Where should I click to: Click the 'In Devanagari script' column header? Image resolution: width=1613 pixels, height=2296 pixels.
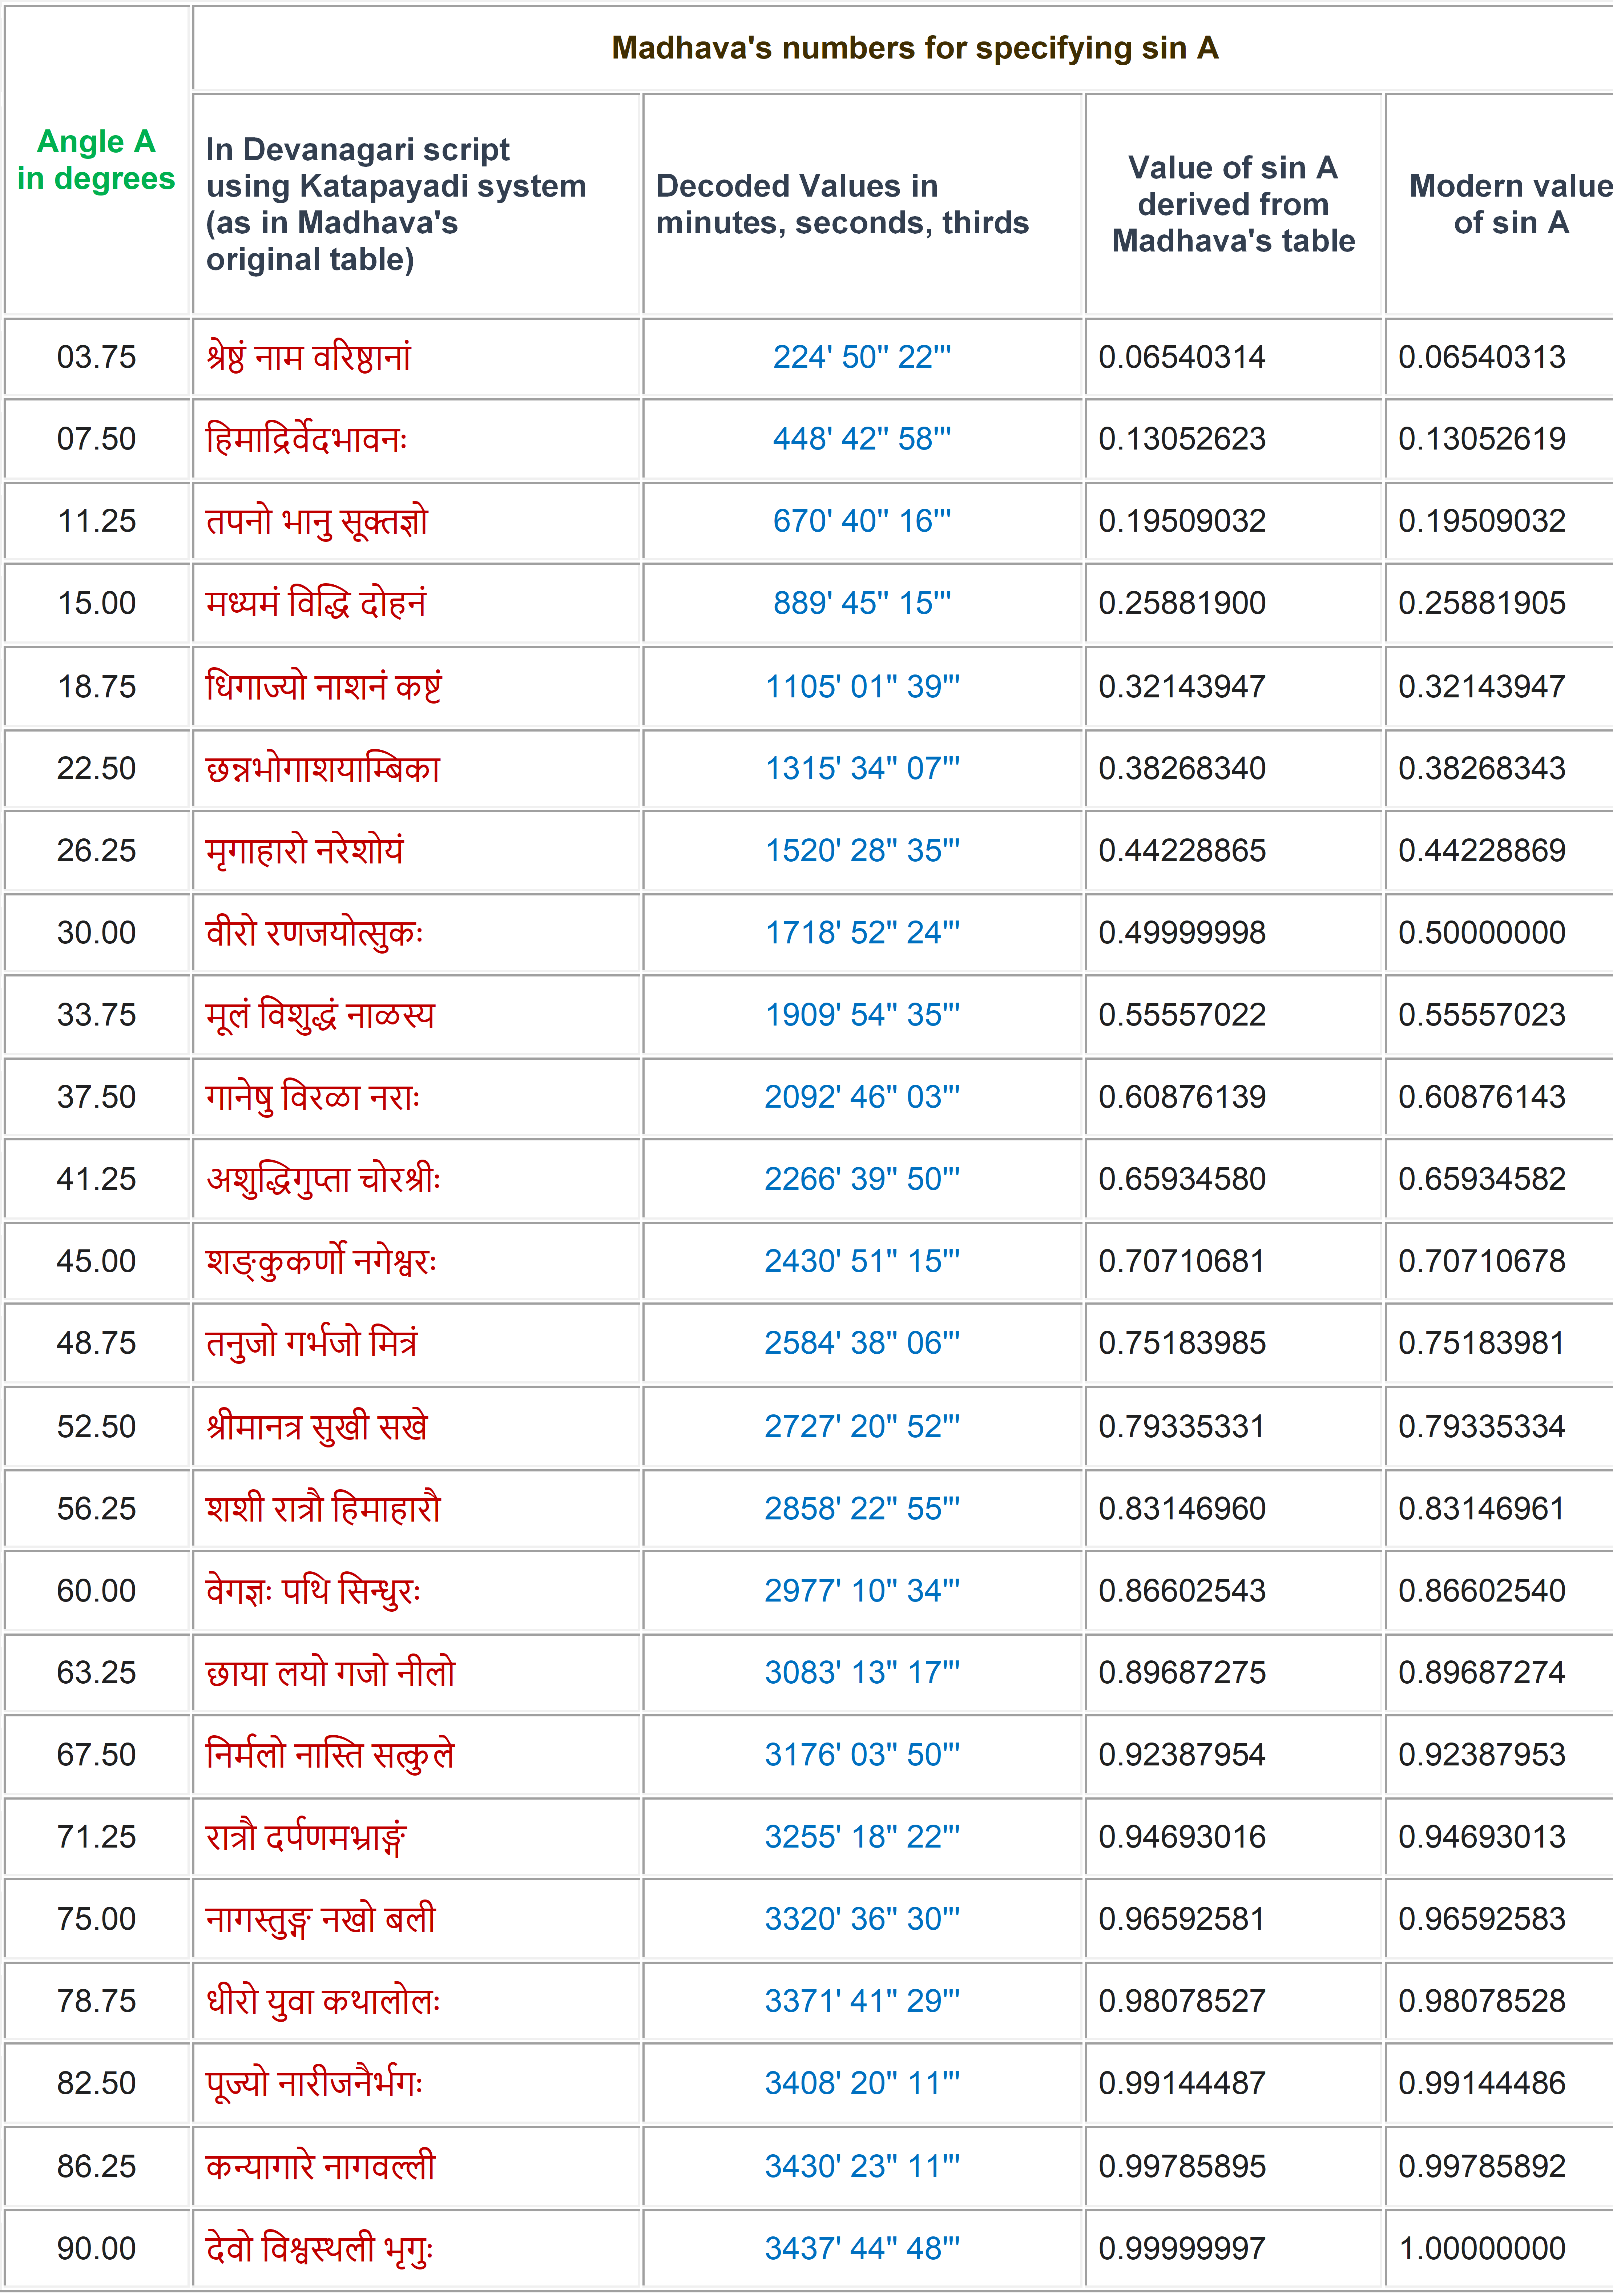[x=396, y=204]
